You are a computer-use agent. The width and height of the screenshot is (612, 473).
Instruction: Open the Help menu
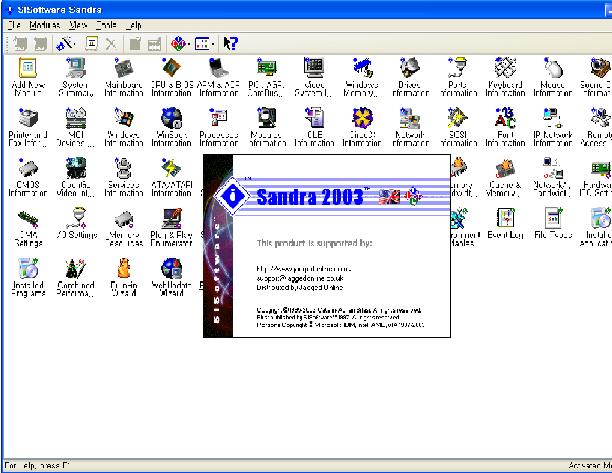point(133,25)
